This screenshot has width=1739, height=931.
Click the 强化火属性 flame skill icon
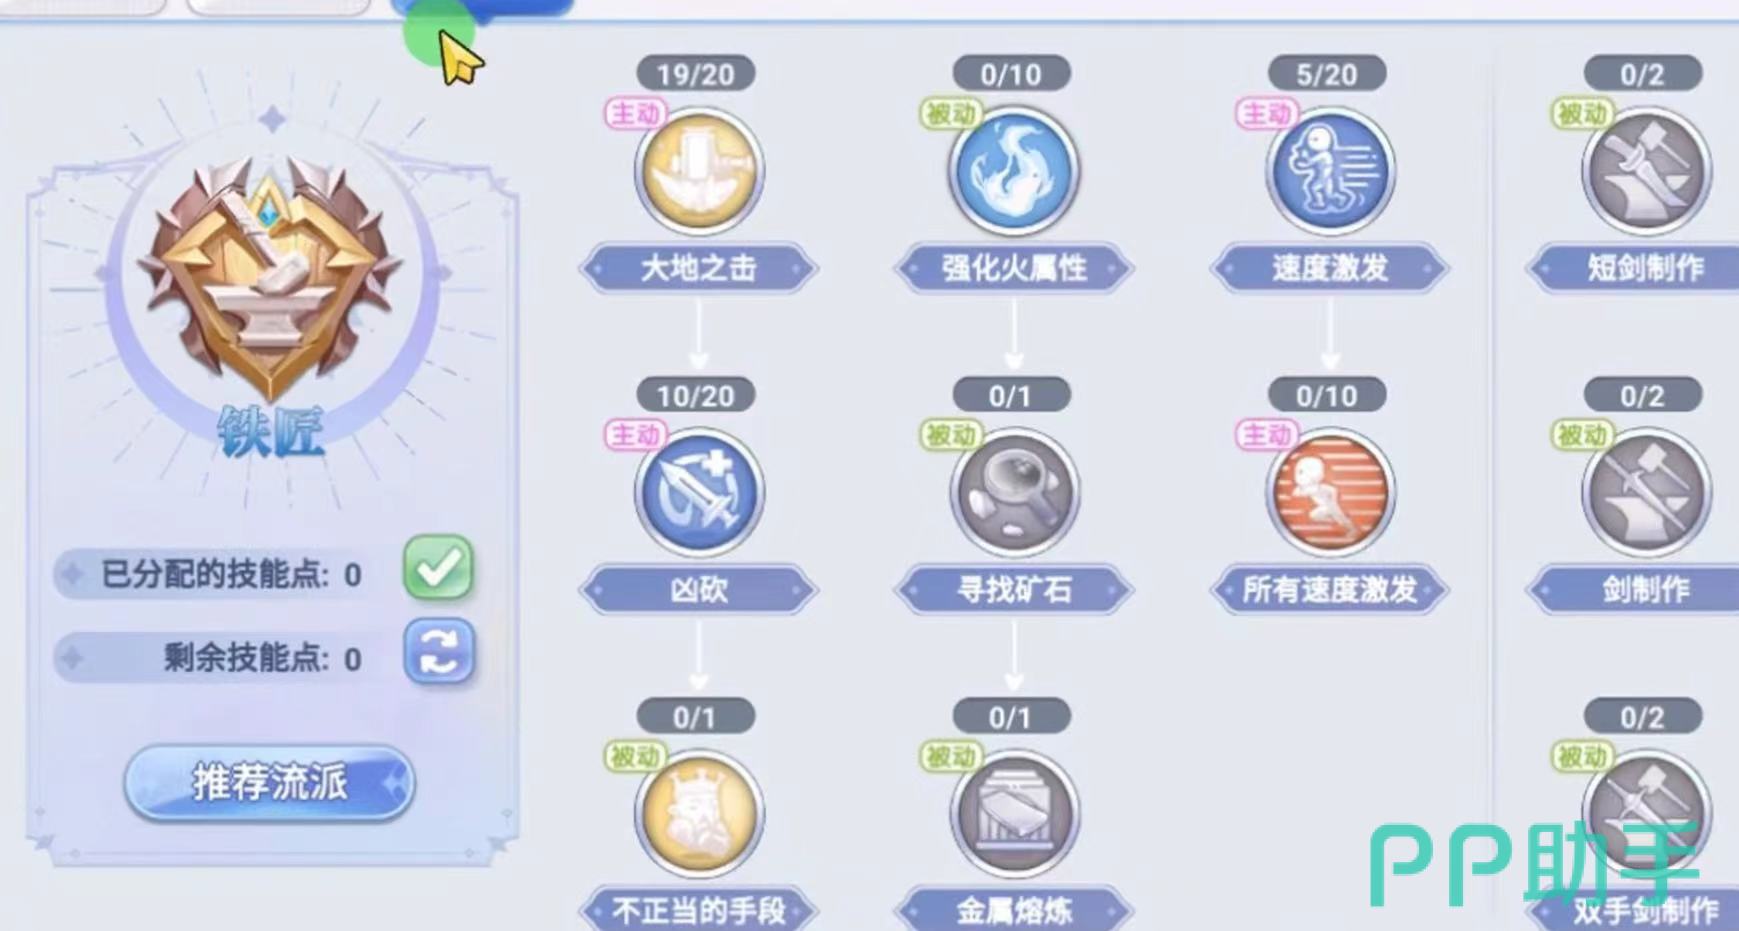[x=1014, y=170]
